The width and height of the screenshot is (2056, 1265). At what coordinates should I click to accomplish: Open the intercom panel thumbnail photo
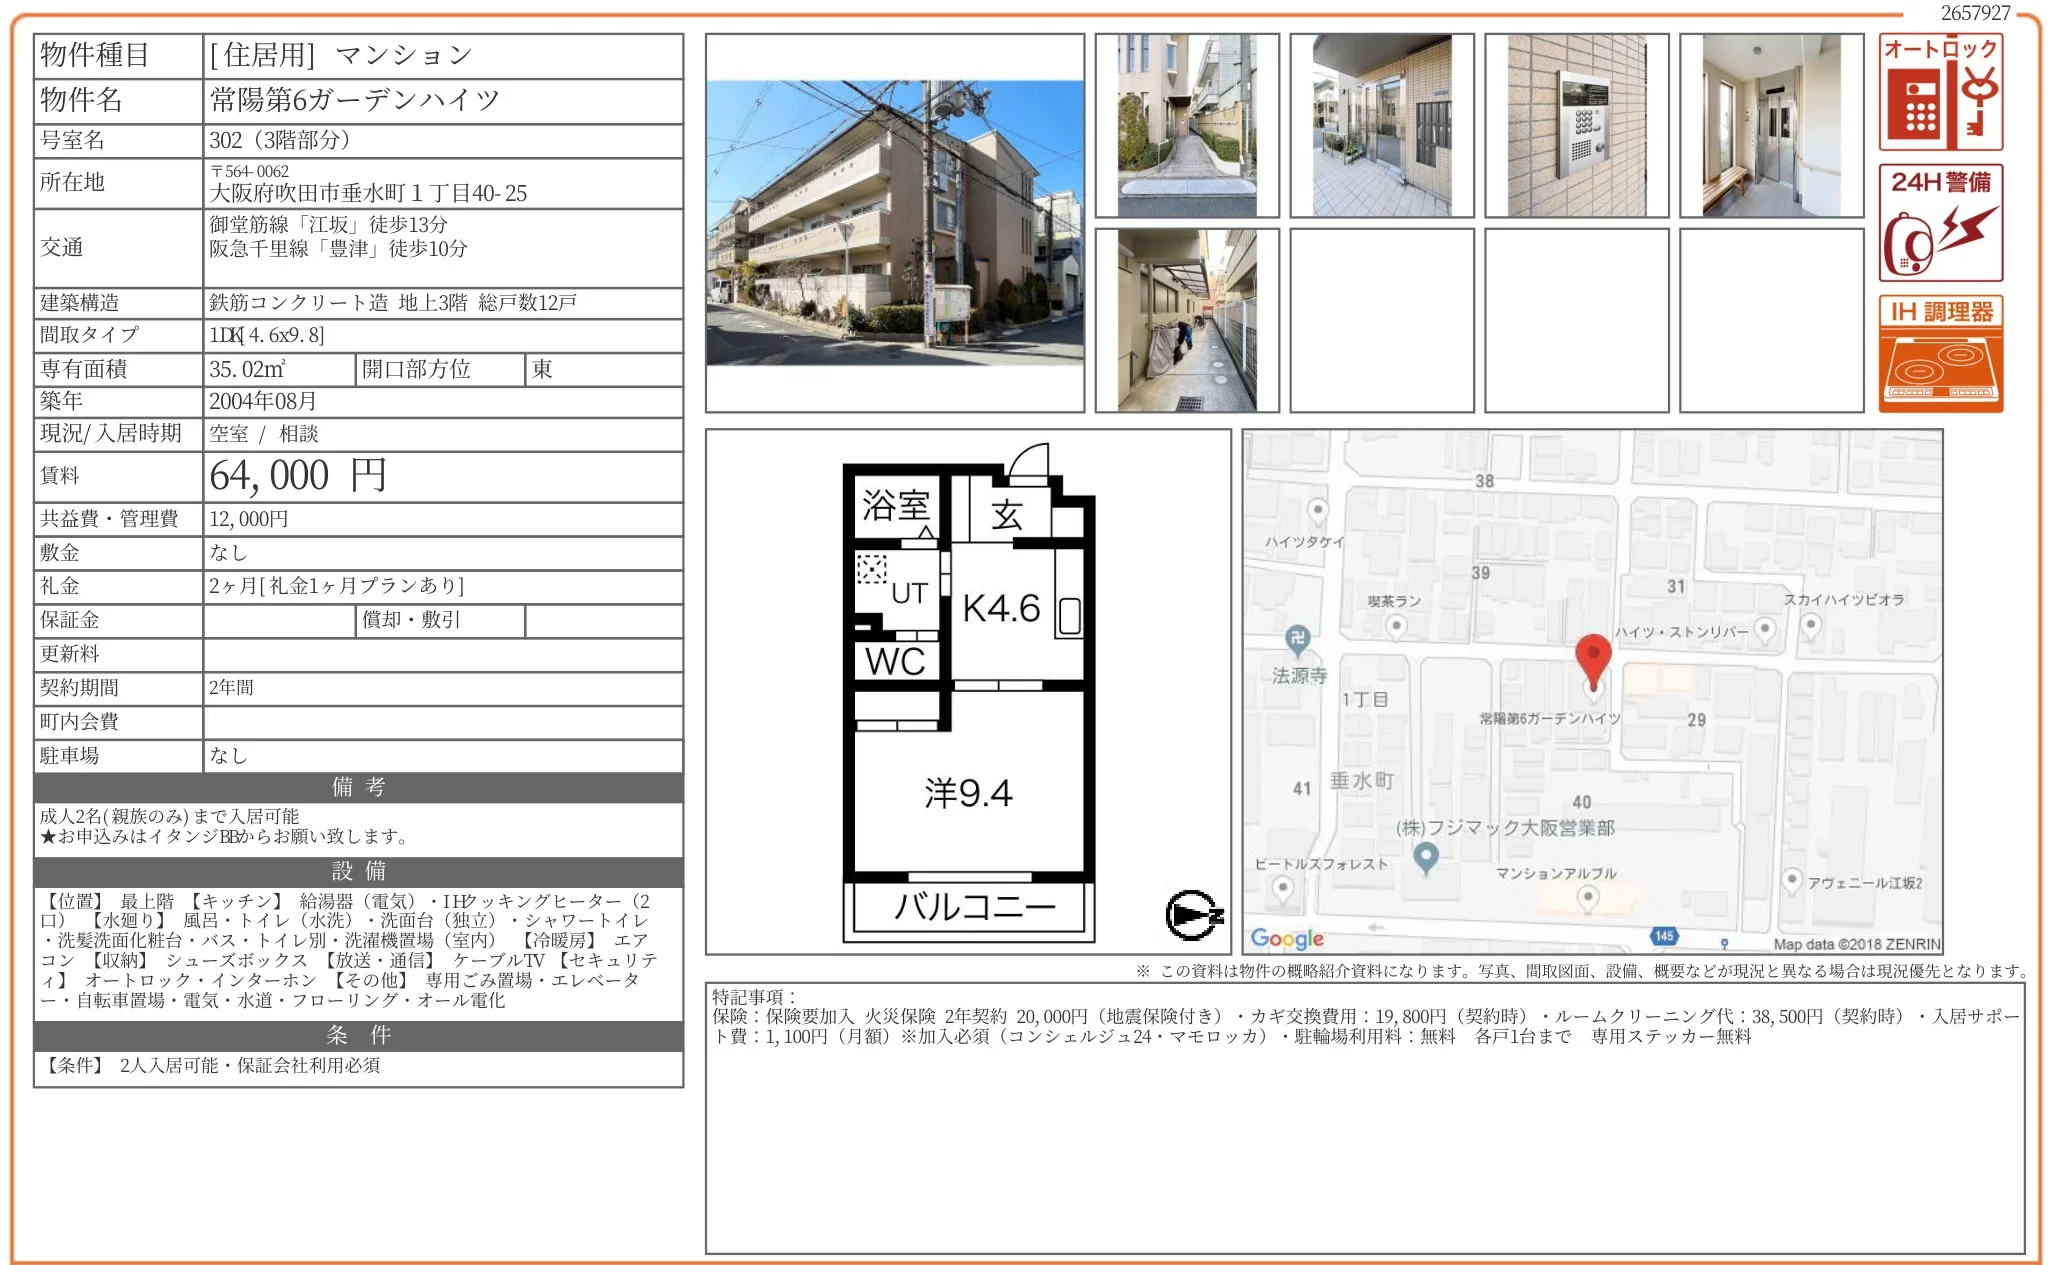(1576, 125)
